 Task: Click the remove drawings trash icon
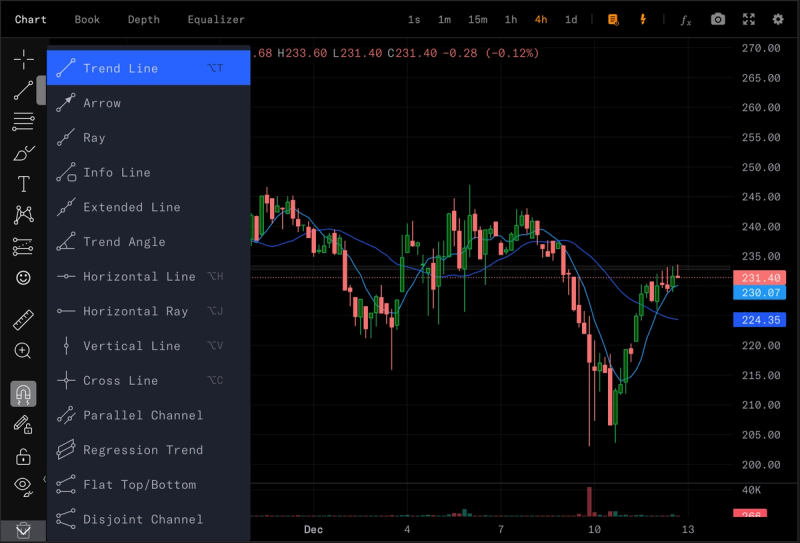tap(23, 531)
